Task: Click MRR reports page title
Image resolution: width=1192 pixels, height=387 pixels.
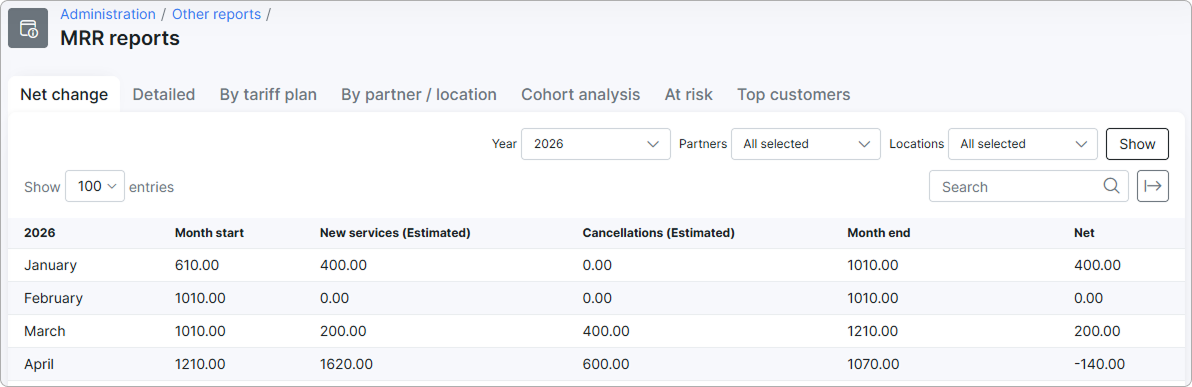Action: tap(120, 38)
